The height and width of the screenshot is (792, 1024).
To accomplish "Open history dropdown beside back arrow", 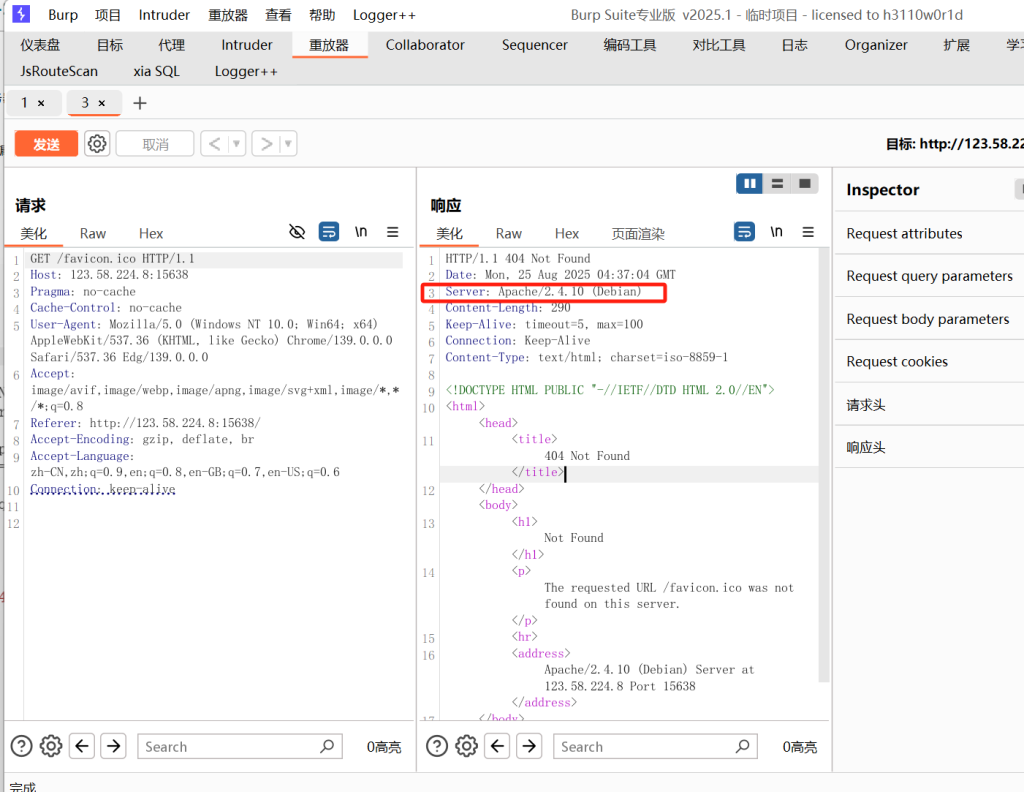I will point(236,144).
